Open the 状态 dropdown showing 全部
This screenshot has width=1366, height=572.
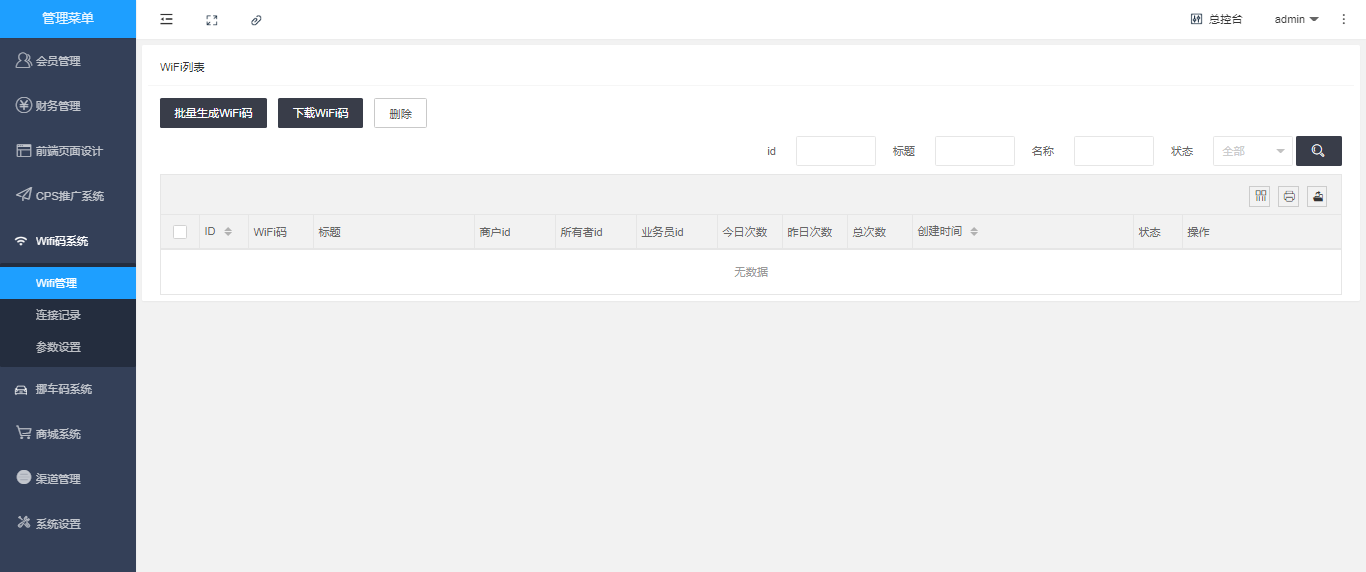pos(1252,151)
